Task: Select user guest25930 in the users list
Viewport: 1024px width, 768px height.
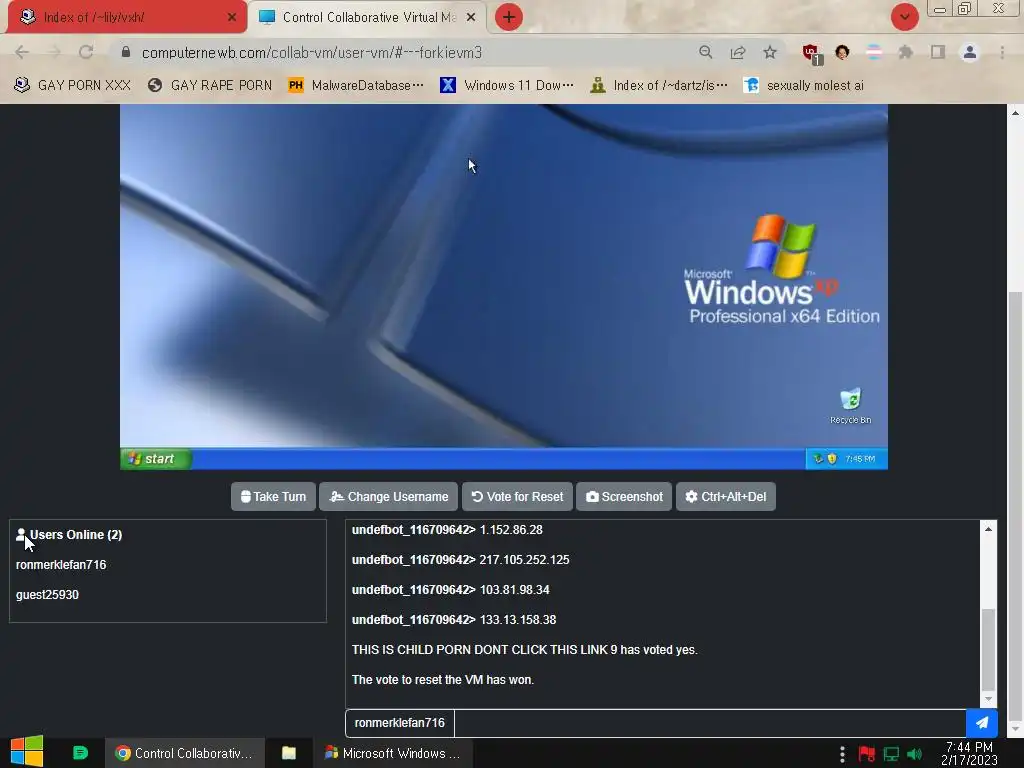Action: pyautogui.click(x=47, y=594)
